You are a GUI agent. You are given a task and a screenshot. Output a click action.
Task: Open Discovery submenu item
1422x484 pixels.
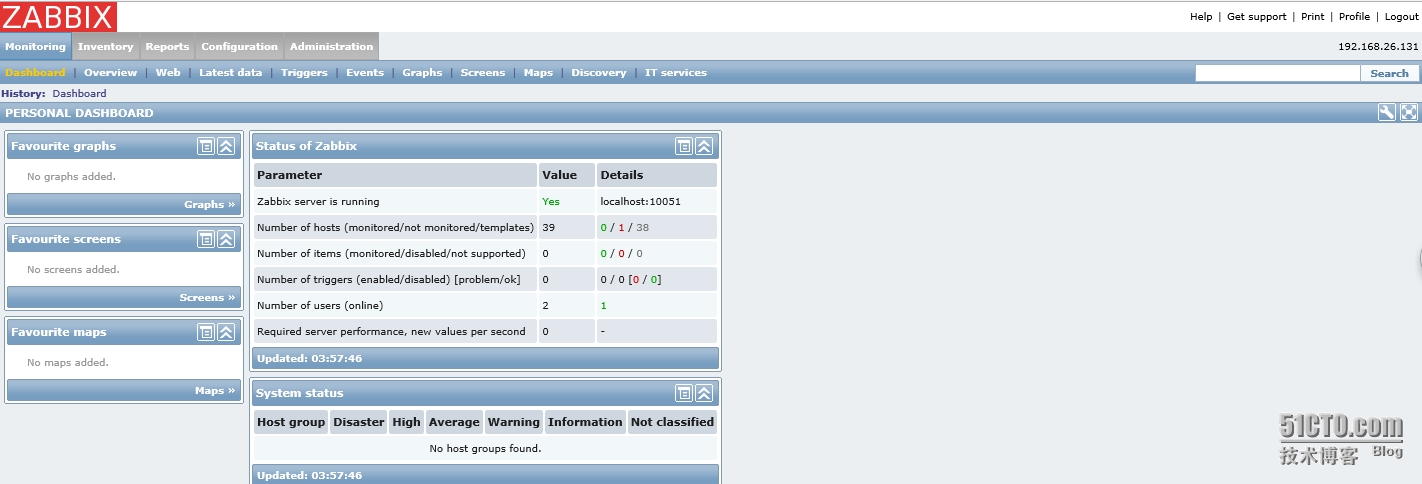pyautogui.click(x=599, y=73)
